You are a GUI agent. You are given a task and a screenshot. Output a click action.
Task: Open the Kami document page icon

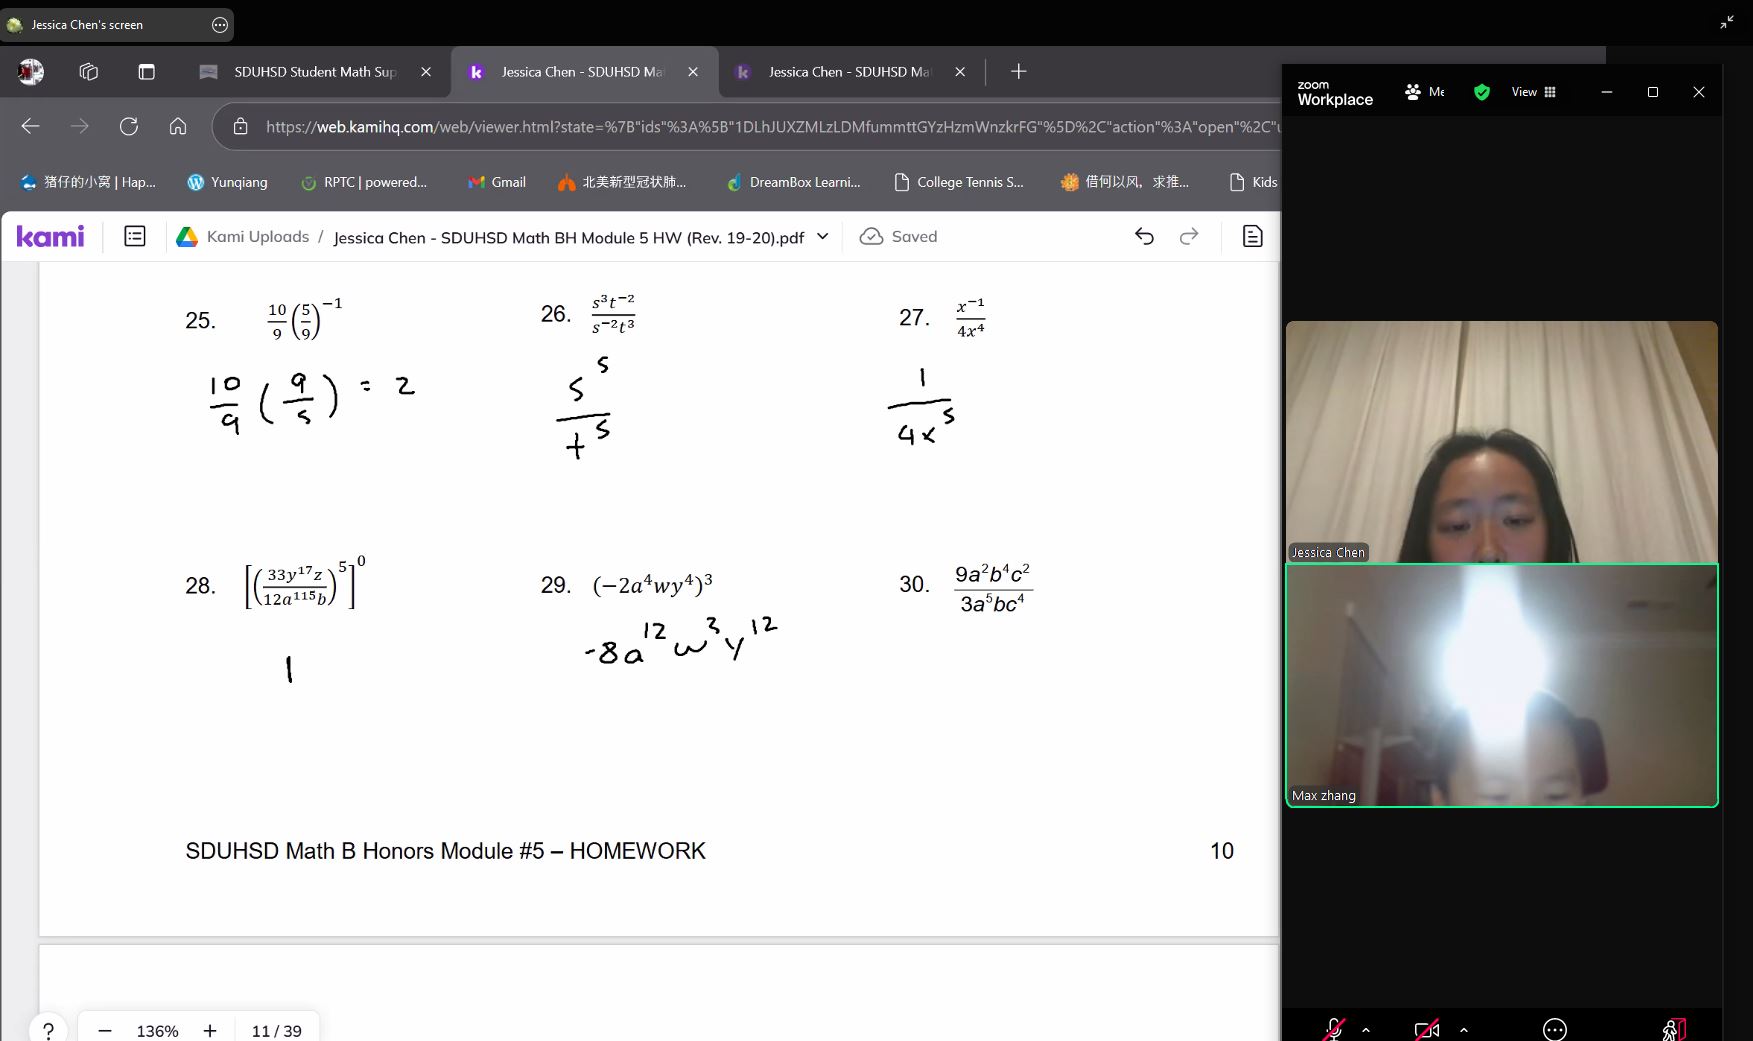[1253, 236]
